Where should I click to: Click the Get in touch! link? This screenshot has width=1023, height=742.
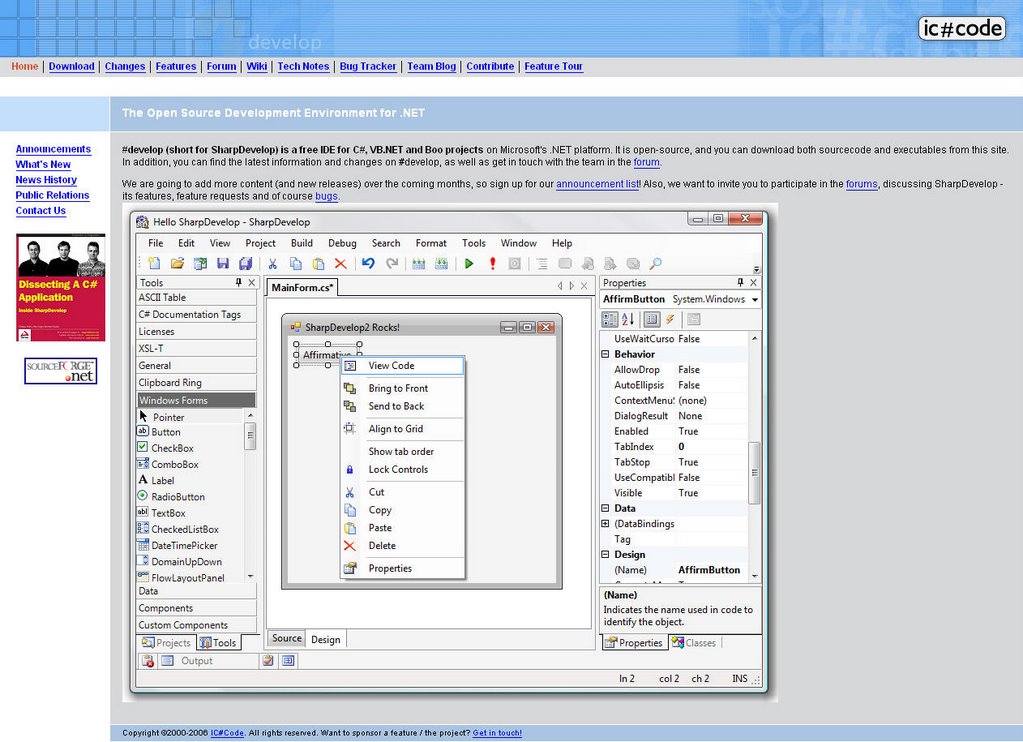(497, 733)
